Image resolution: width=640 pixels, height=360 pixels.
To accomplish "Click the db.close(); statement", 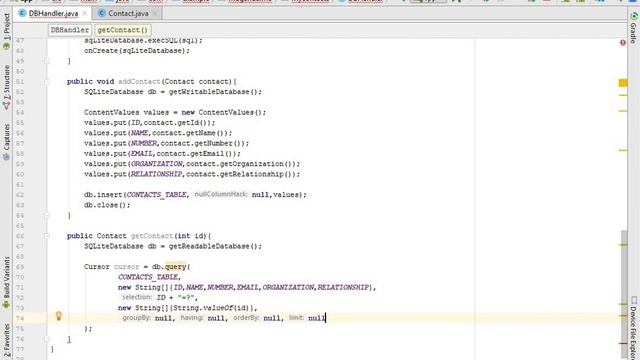I will click(x=107, y=205).
